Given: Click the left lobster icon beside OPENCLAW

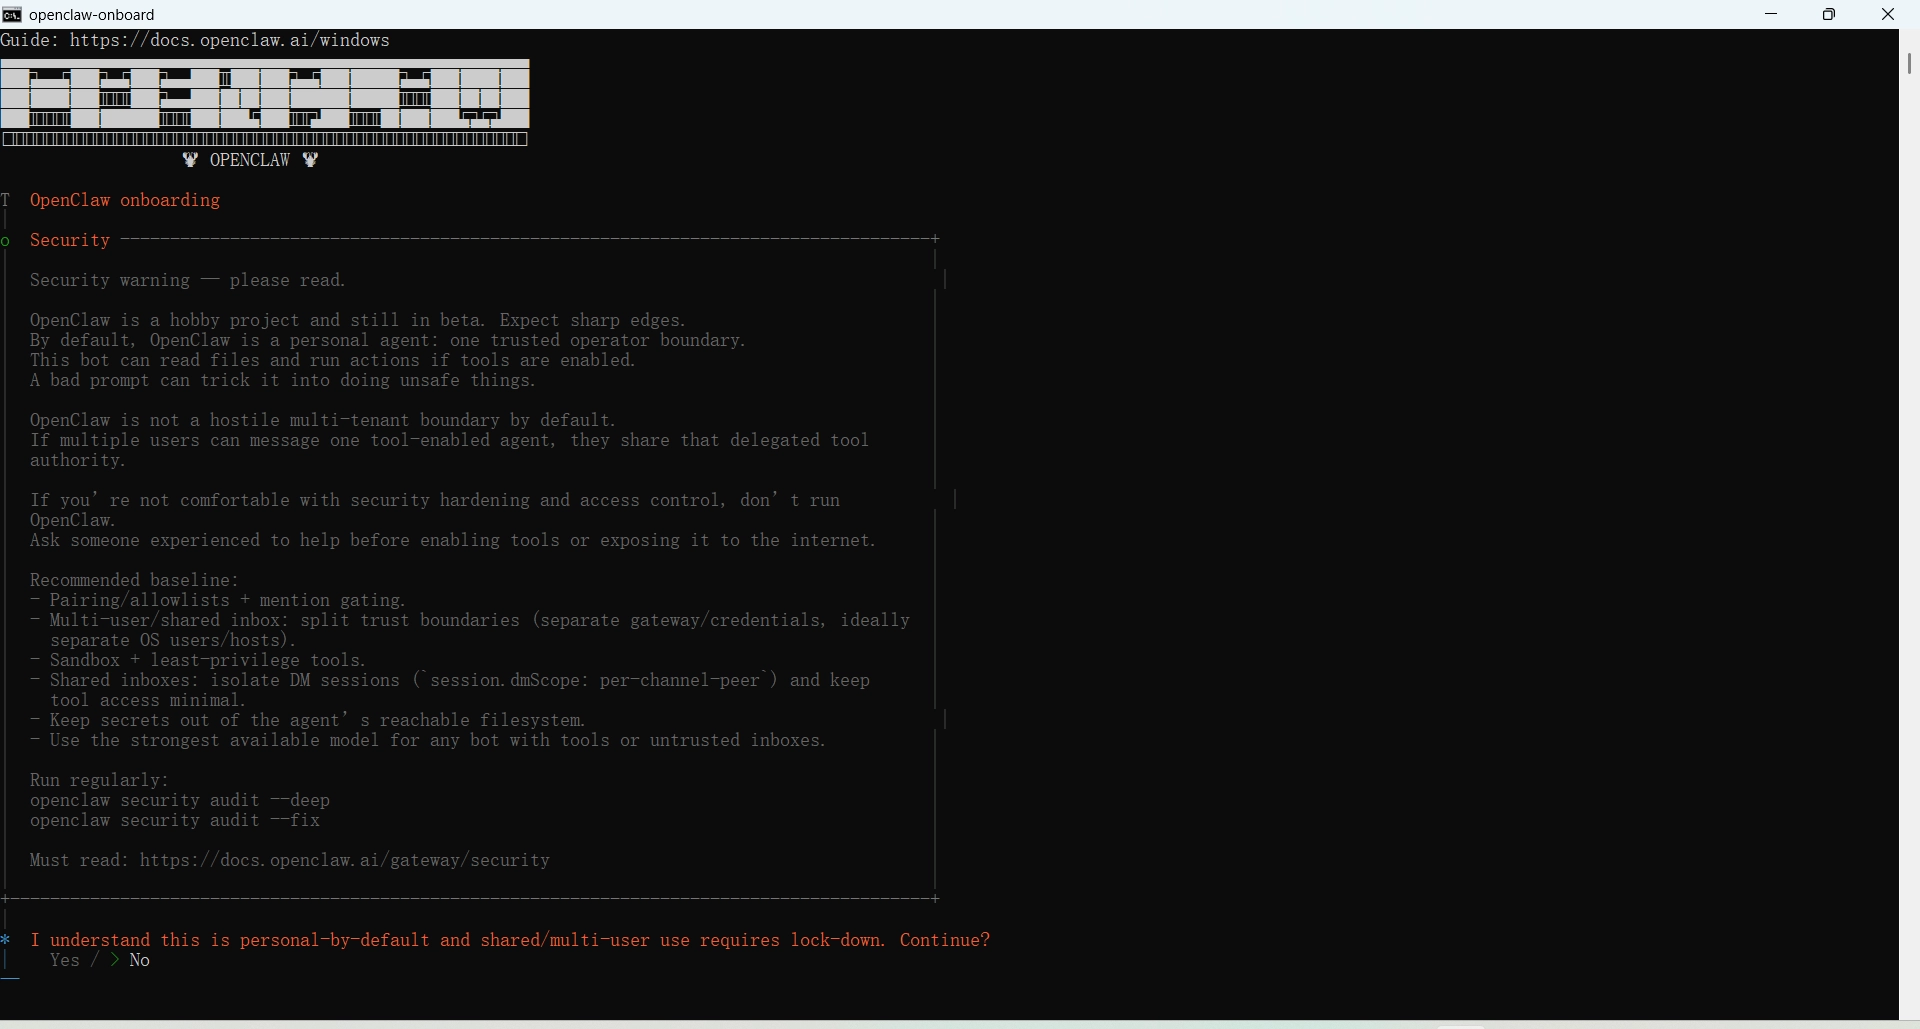Looking at the screenshot, I should point(190,161).
